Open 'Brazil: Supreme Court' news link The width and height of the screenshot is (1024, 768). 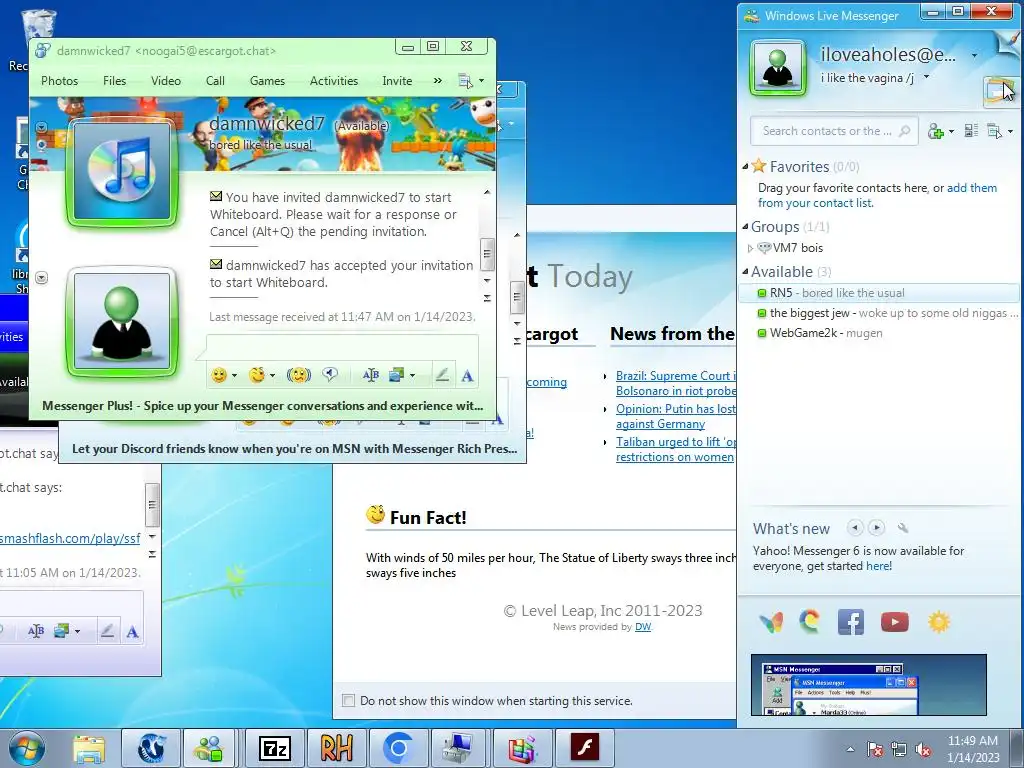click(x=676, y=383)
